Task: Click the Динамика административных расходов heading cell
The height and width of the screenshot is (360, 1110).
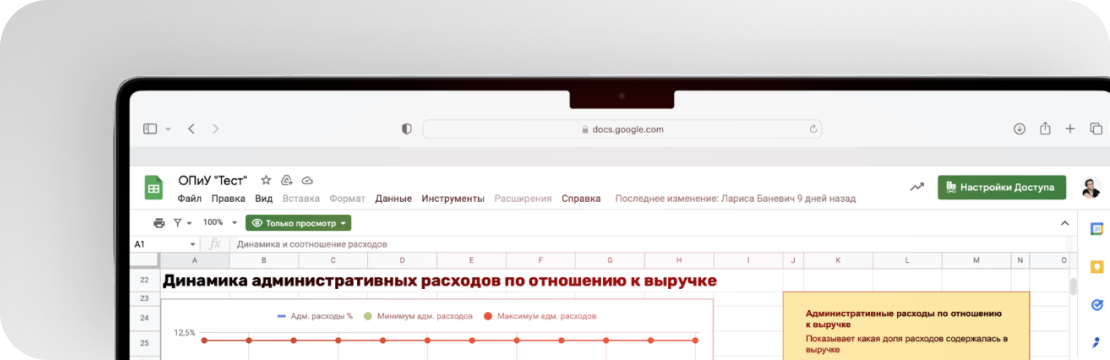Action: click(440, 281)
